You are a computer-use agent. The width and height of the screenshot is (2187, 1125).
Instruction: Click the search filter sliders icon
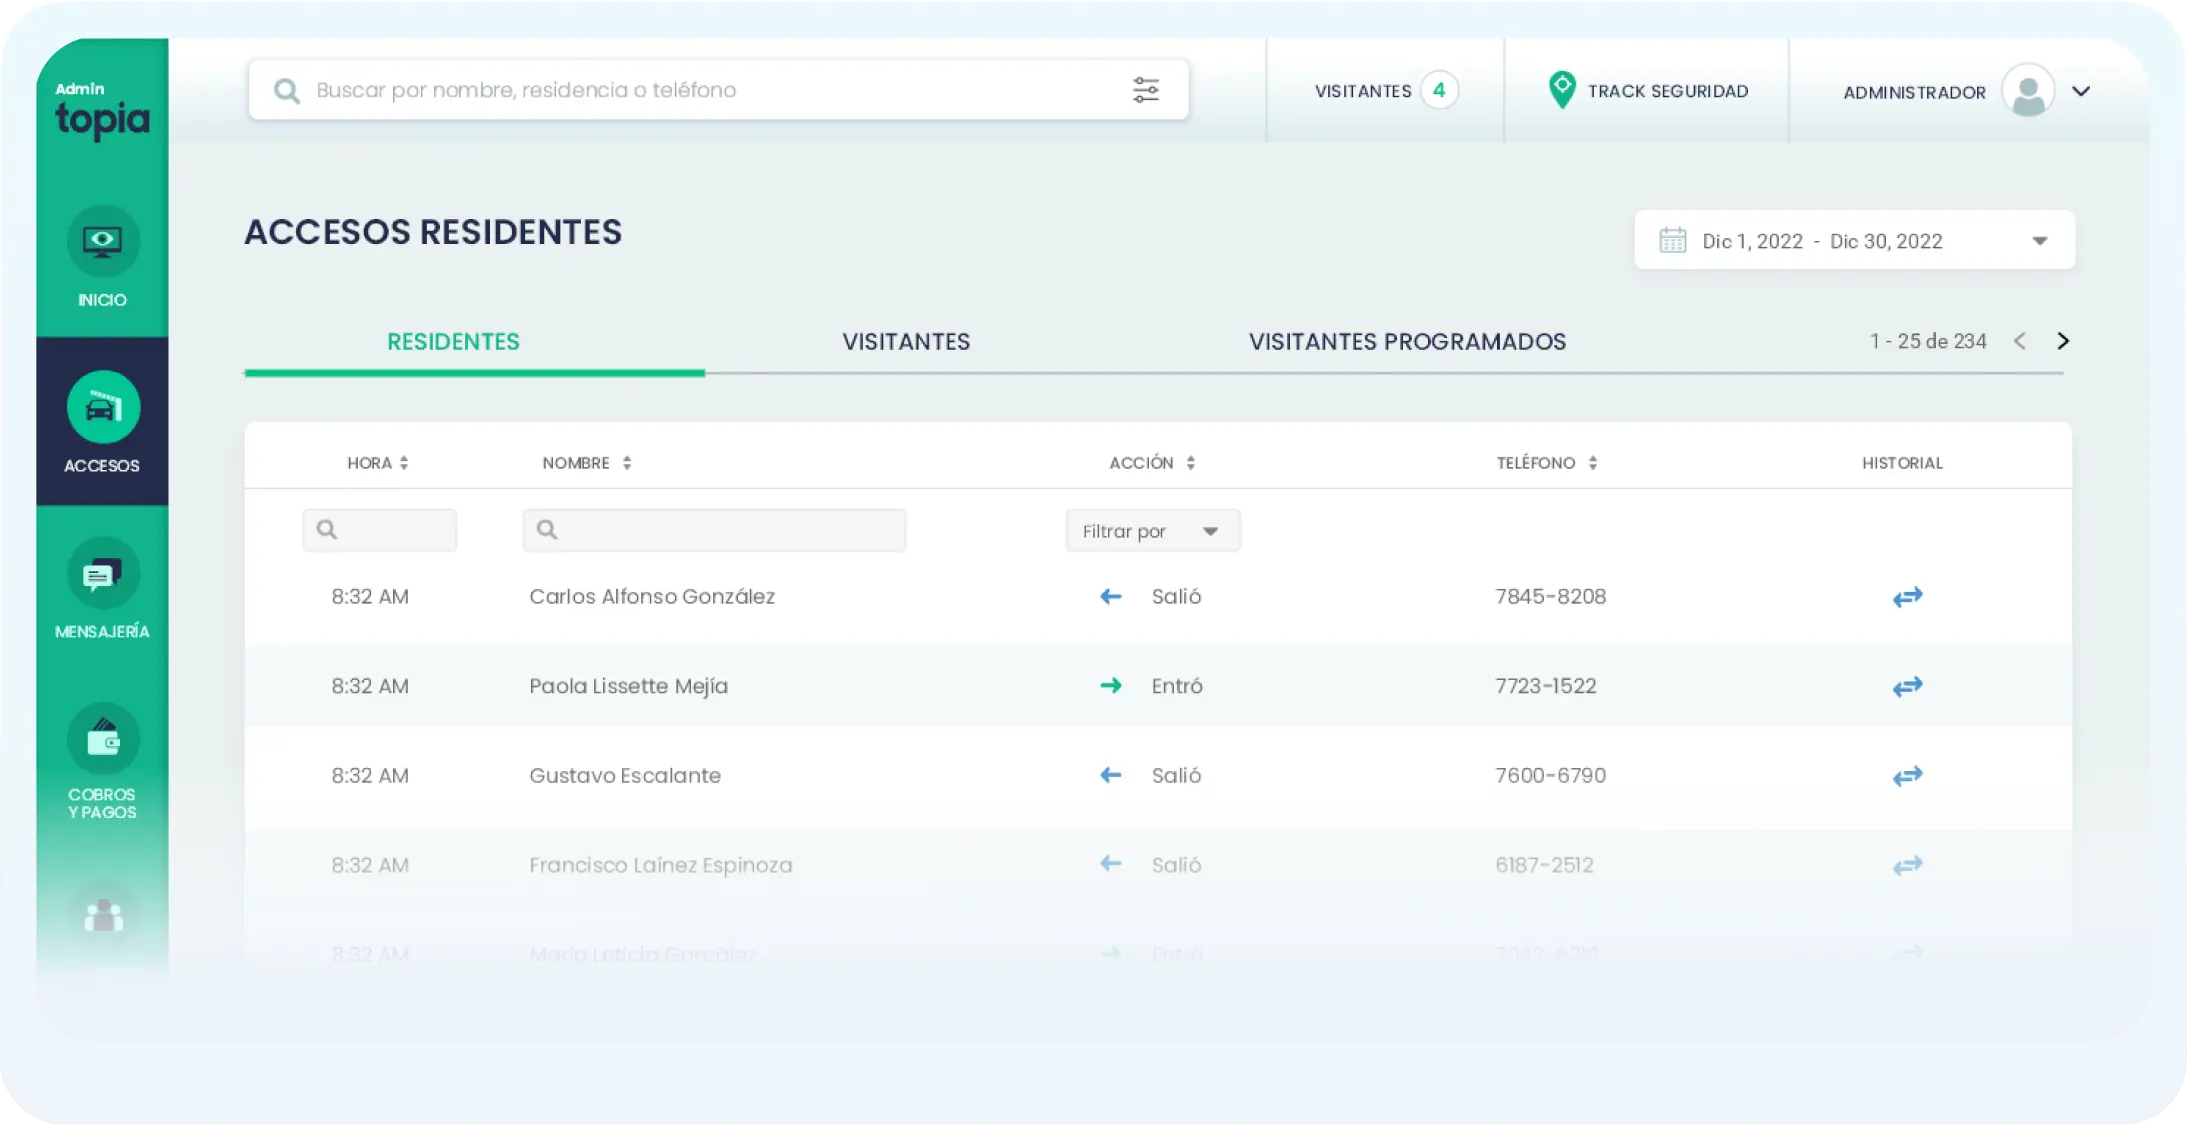click(x=1145, y=90)
